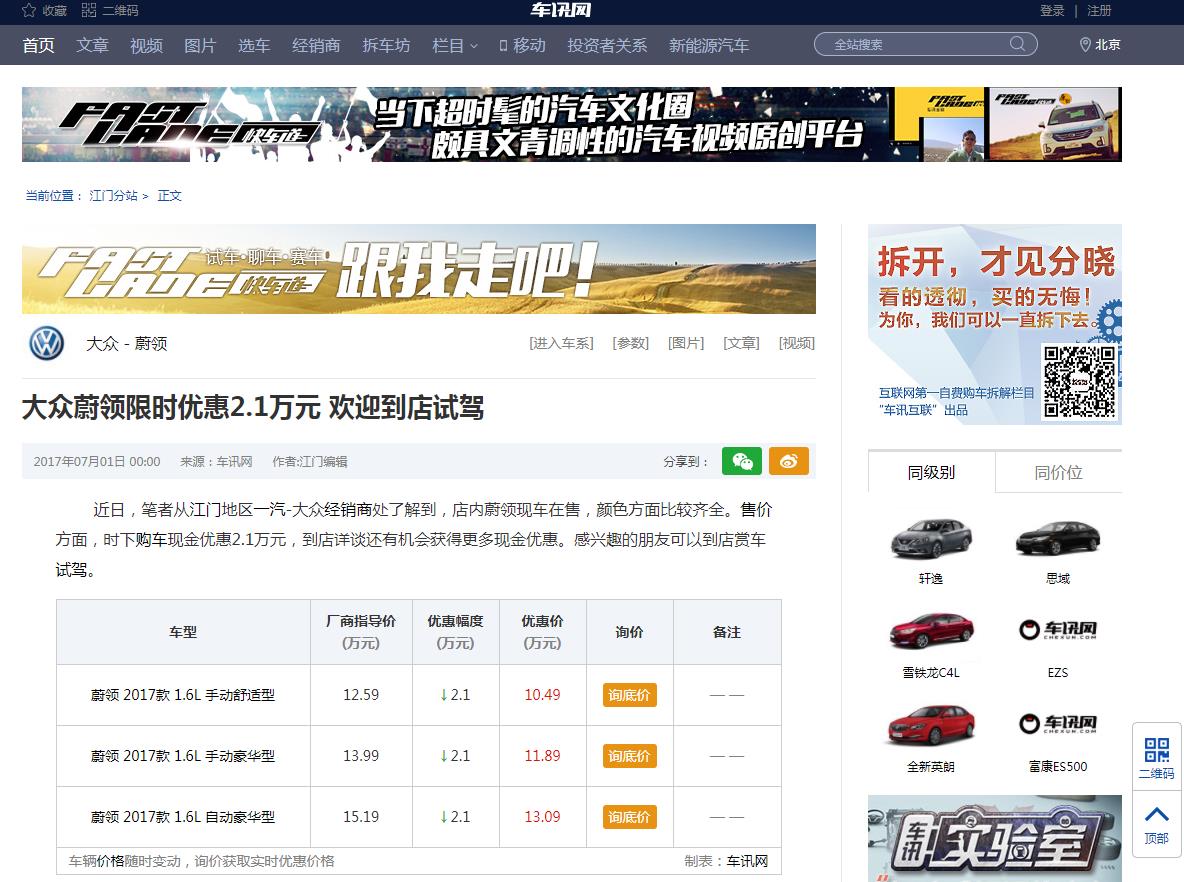The height and width of the screenshot is (882, 1184).
Task: Open the 图片 navigation item
Action: click(x=200, y=45)
